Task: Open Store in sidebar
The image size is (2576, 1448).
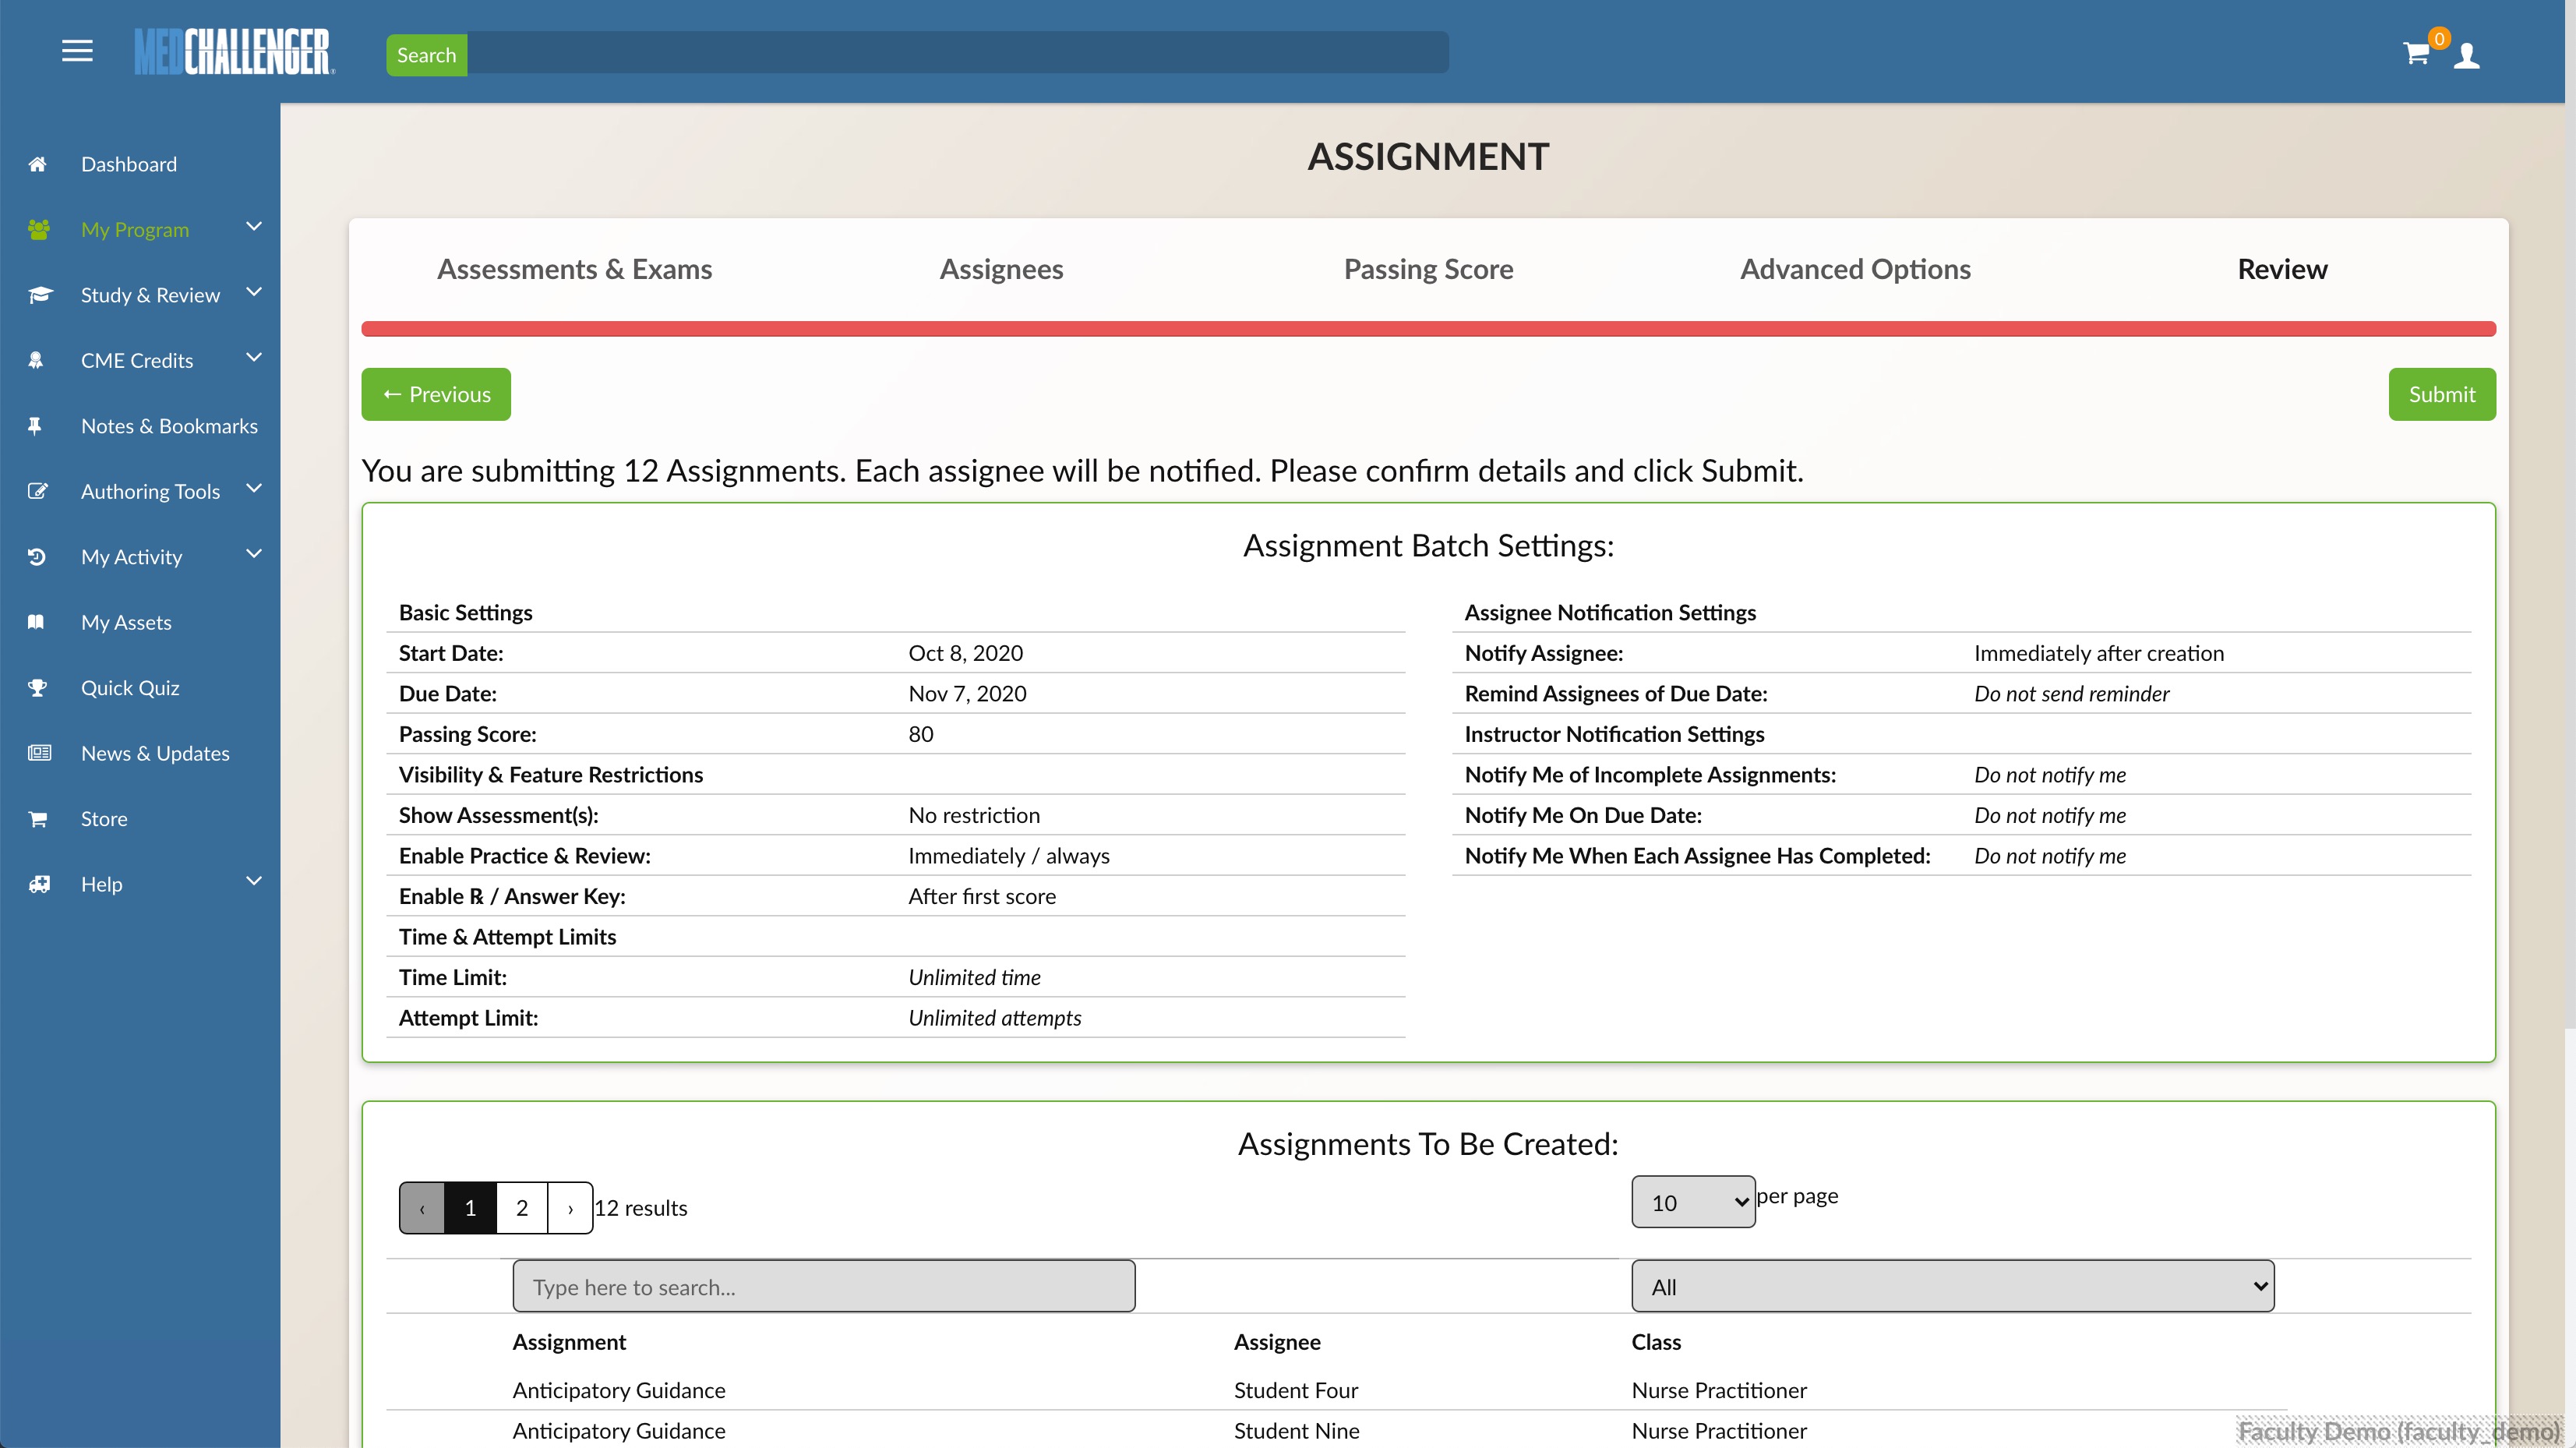Action: [104, 819]
